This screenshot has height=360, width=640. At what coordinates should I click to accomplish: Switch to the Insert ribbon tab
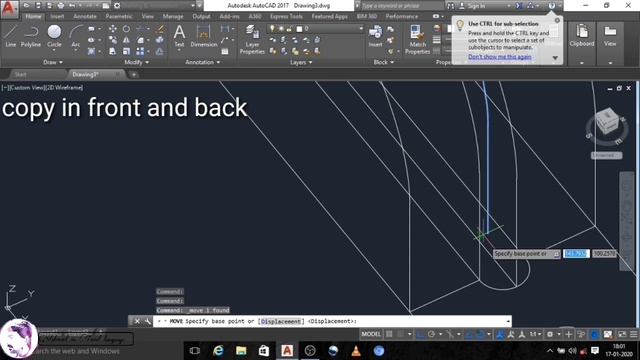pyautogui.click(x=57, y=16)
